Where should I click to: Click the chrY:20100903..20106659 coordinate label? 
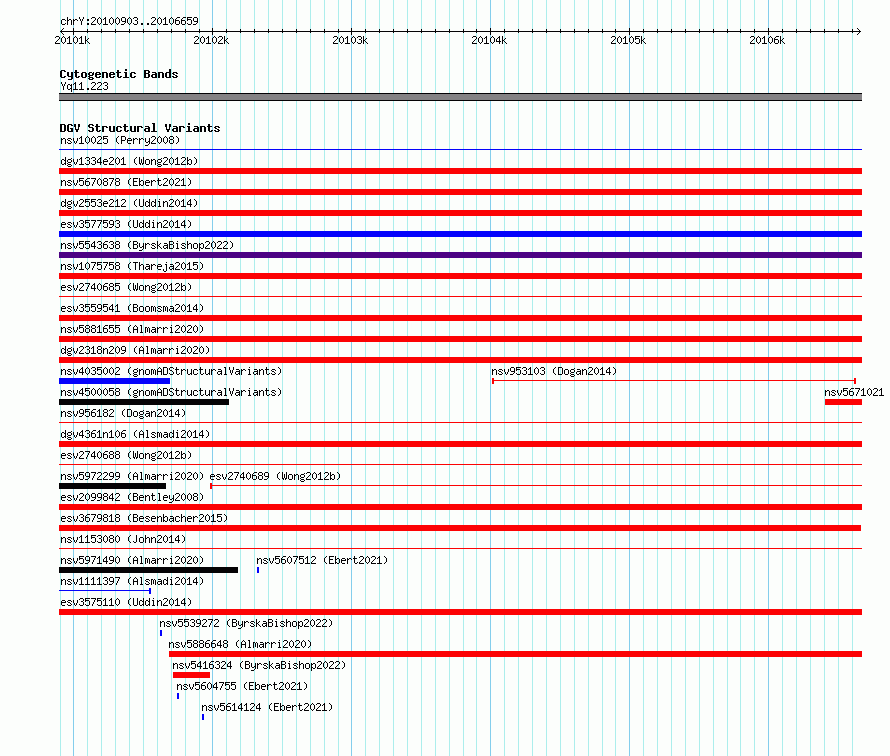[129, 21]
